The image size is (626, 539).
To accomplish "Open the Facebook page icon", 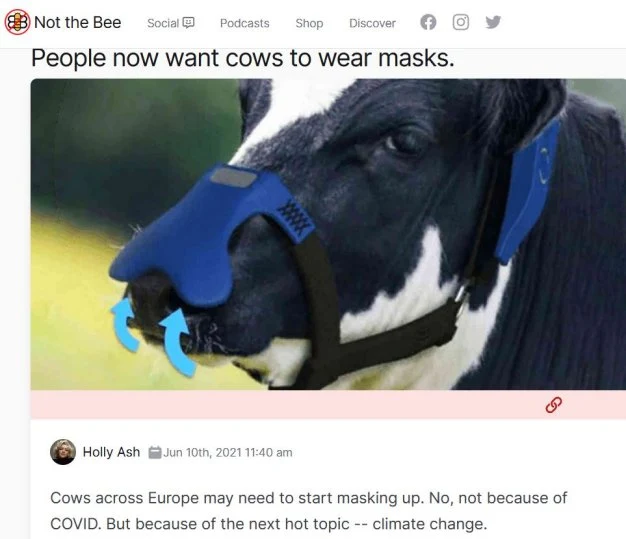I will point(428,22).
